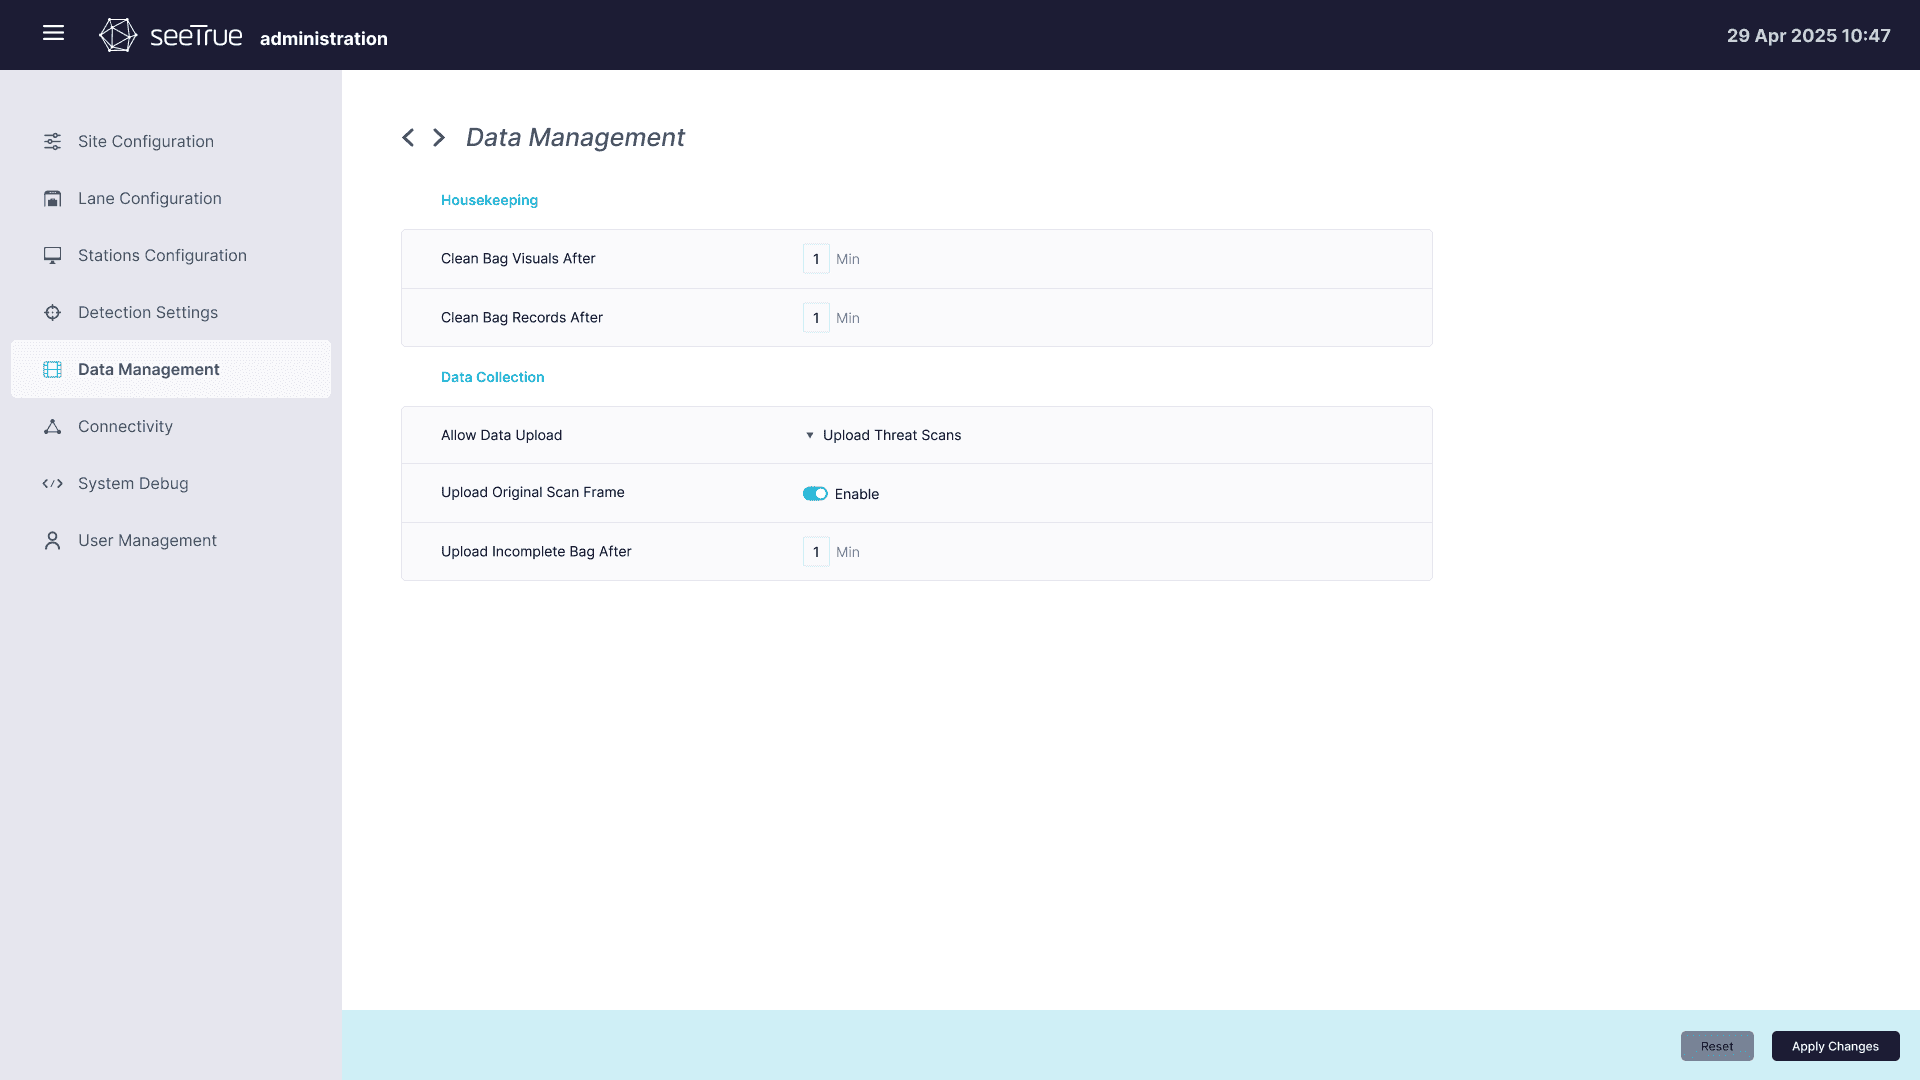Disable Upload Original Scan Frame toggle
The height and width of the screenshot is (1080, 1920).
(815, 493)
